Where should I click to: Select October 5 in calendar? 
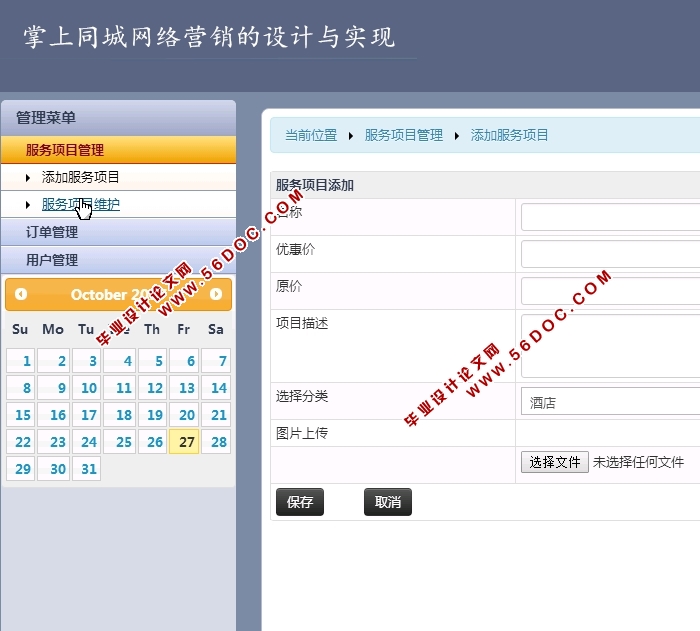(x=153, y=360)
